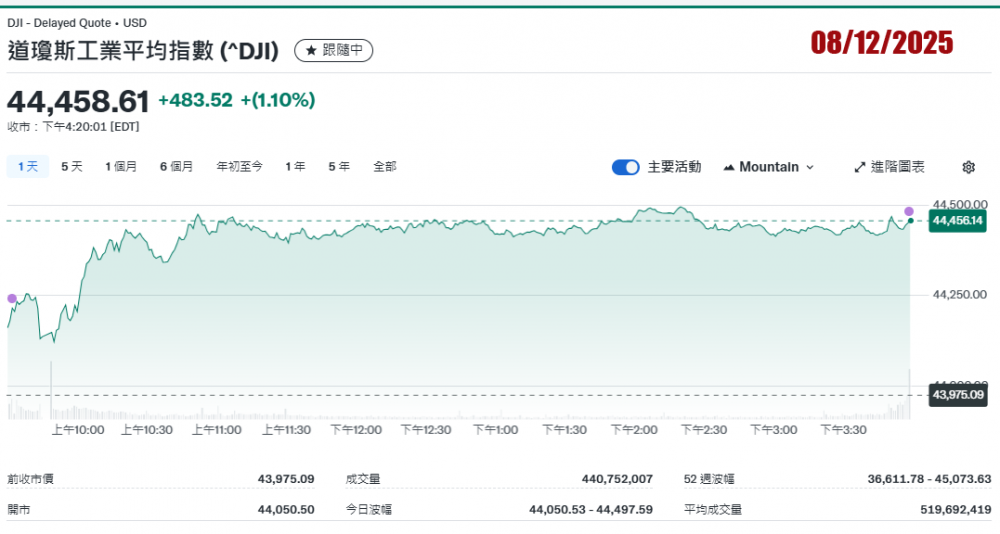This screenshot has height=534, width=1000.
Task: Click the purple event dot at chart end
Action: (909, 211)
